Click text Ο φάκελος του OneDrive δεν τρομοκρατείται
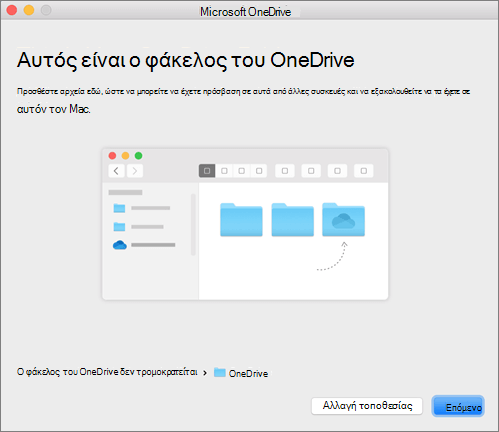Image resolution: width=499 pixels, height=432 pixels. point(107,372)
